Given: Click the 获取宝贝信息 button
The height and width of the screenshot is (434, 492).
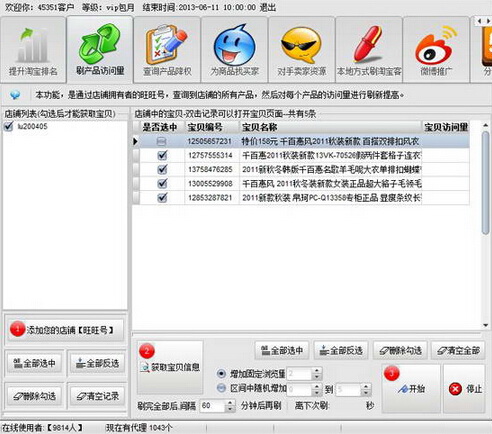Looking at the screenshot, I should point(170,367).
